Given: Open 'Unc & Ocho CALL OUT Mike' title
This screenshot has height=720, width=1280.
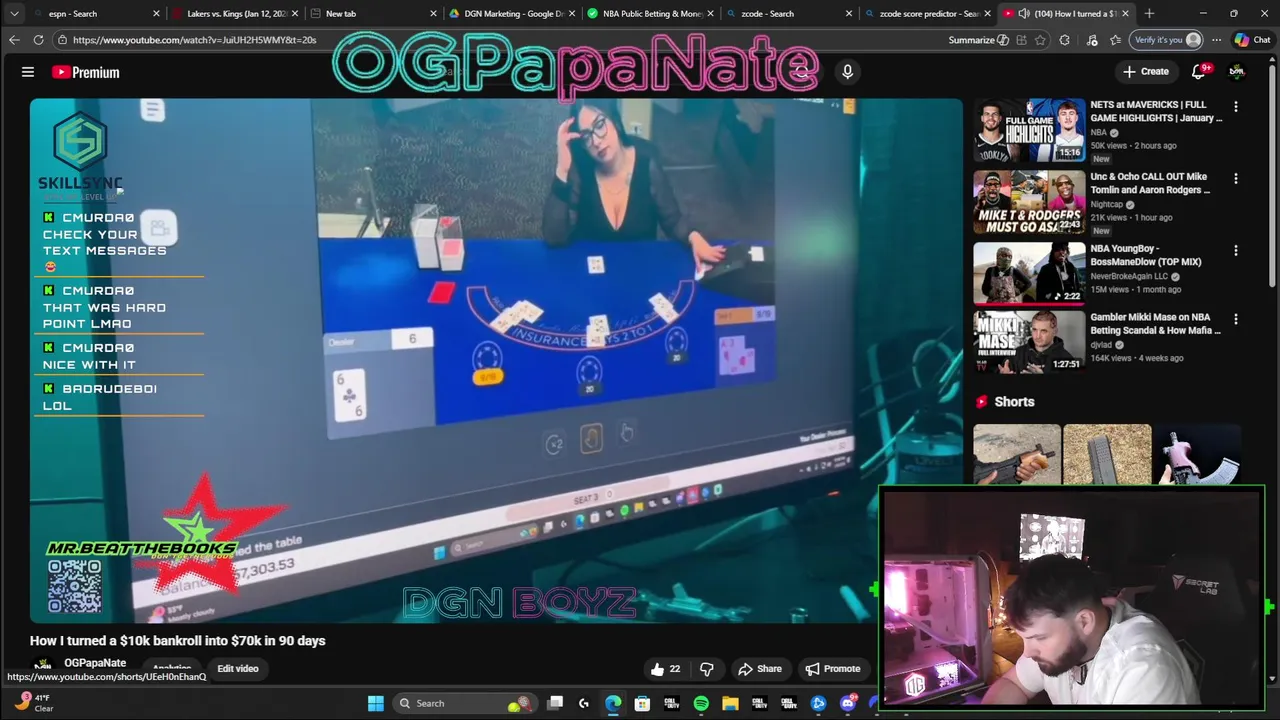Looking at the screenshot, I should (1150, 183).
